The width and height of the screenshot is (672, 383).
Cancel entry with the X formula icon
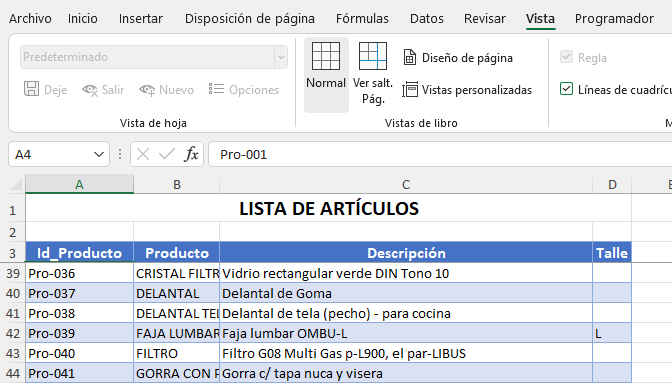[x=143, y=154]
